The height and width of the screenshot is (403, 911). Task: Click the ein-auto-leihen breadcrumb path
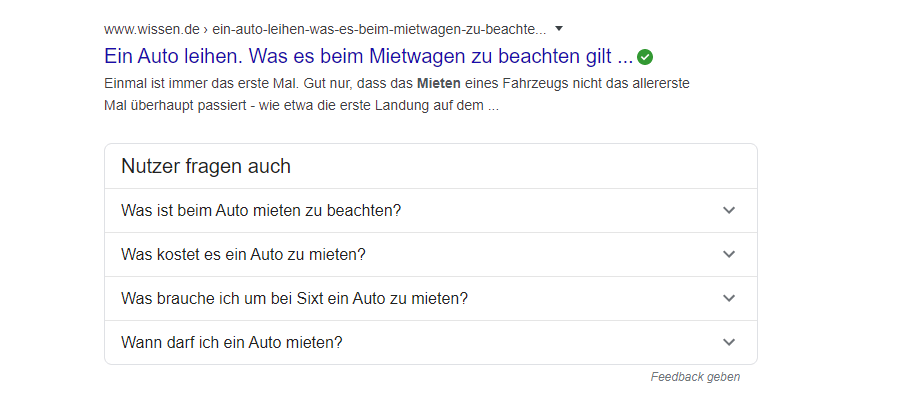379,28
